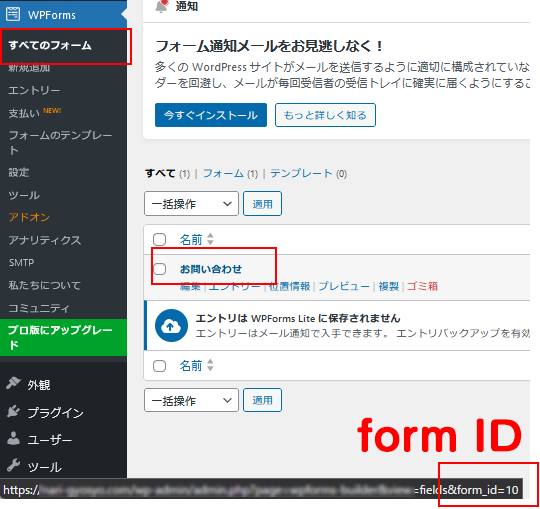Filter list by テンプレート link
Image resolution: width=540 pixels, height=509 pixels.
point(301,173)
